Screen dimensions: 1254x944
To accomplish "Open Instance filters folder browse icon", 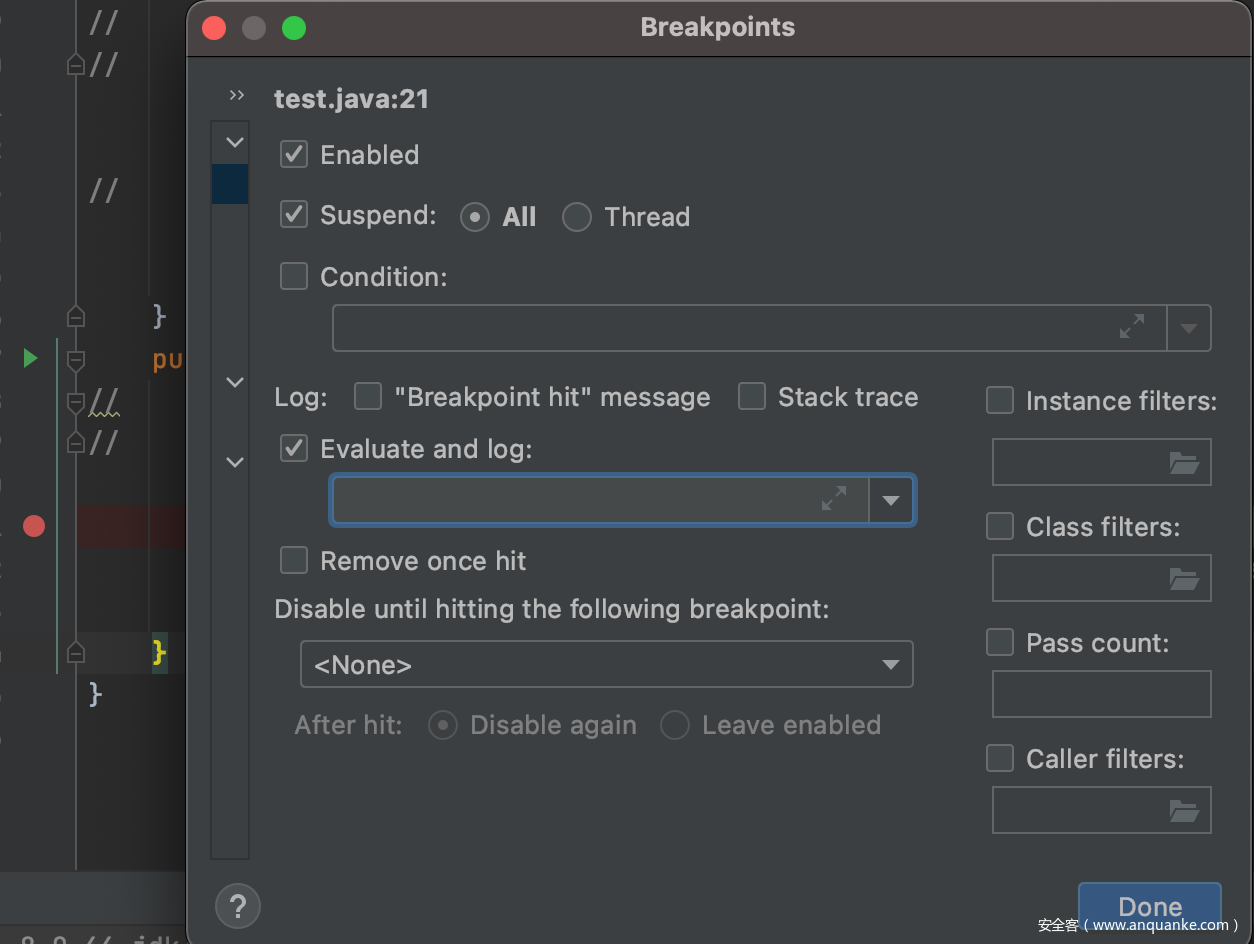I will 1183,462.
